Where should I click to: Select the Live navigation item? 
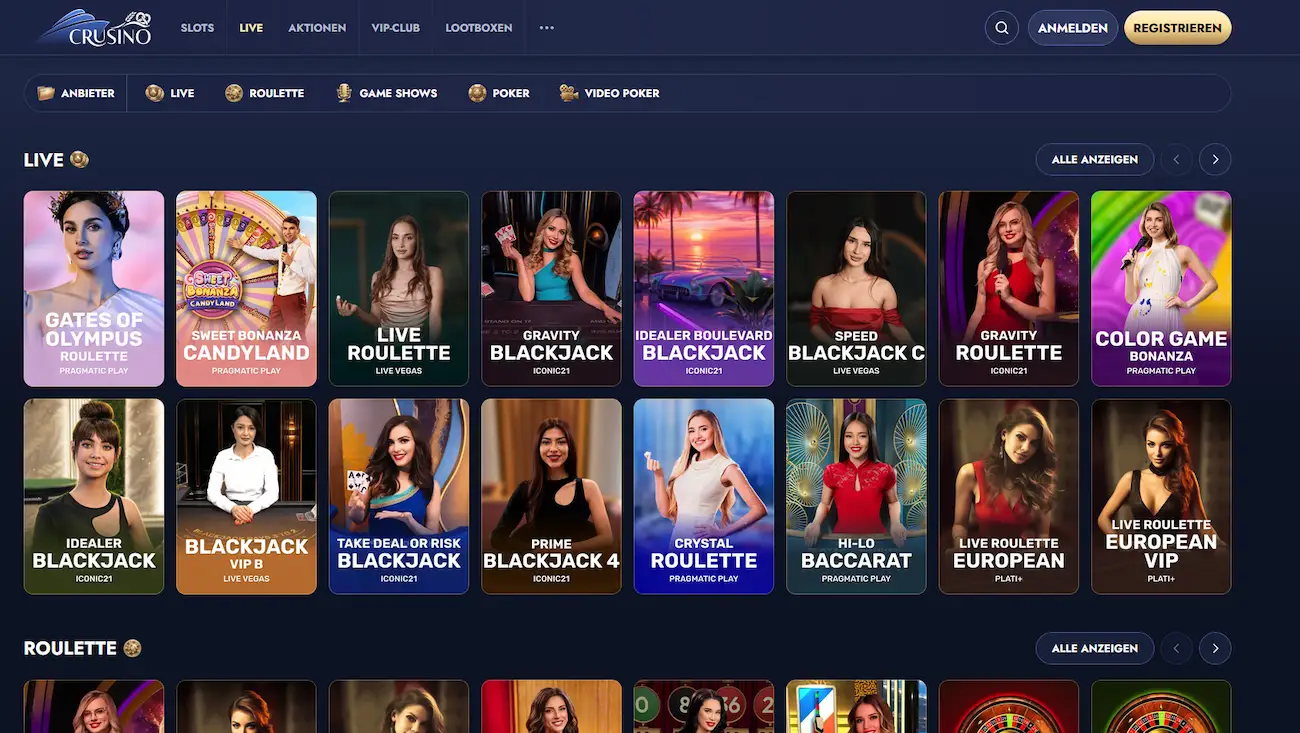click(251, 28)
